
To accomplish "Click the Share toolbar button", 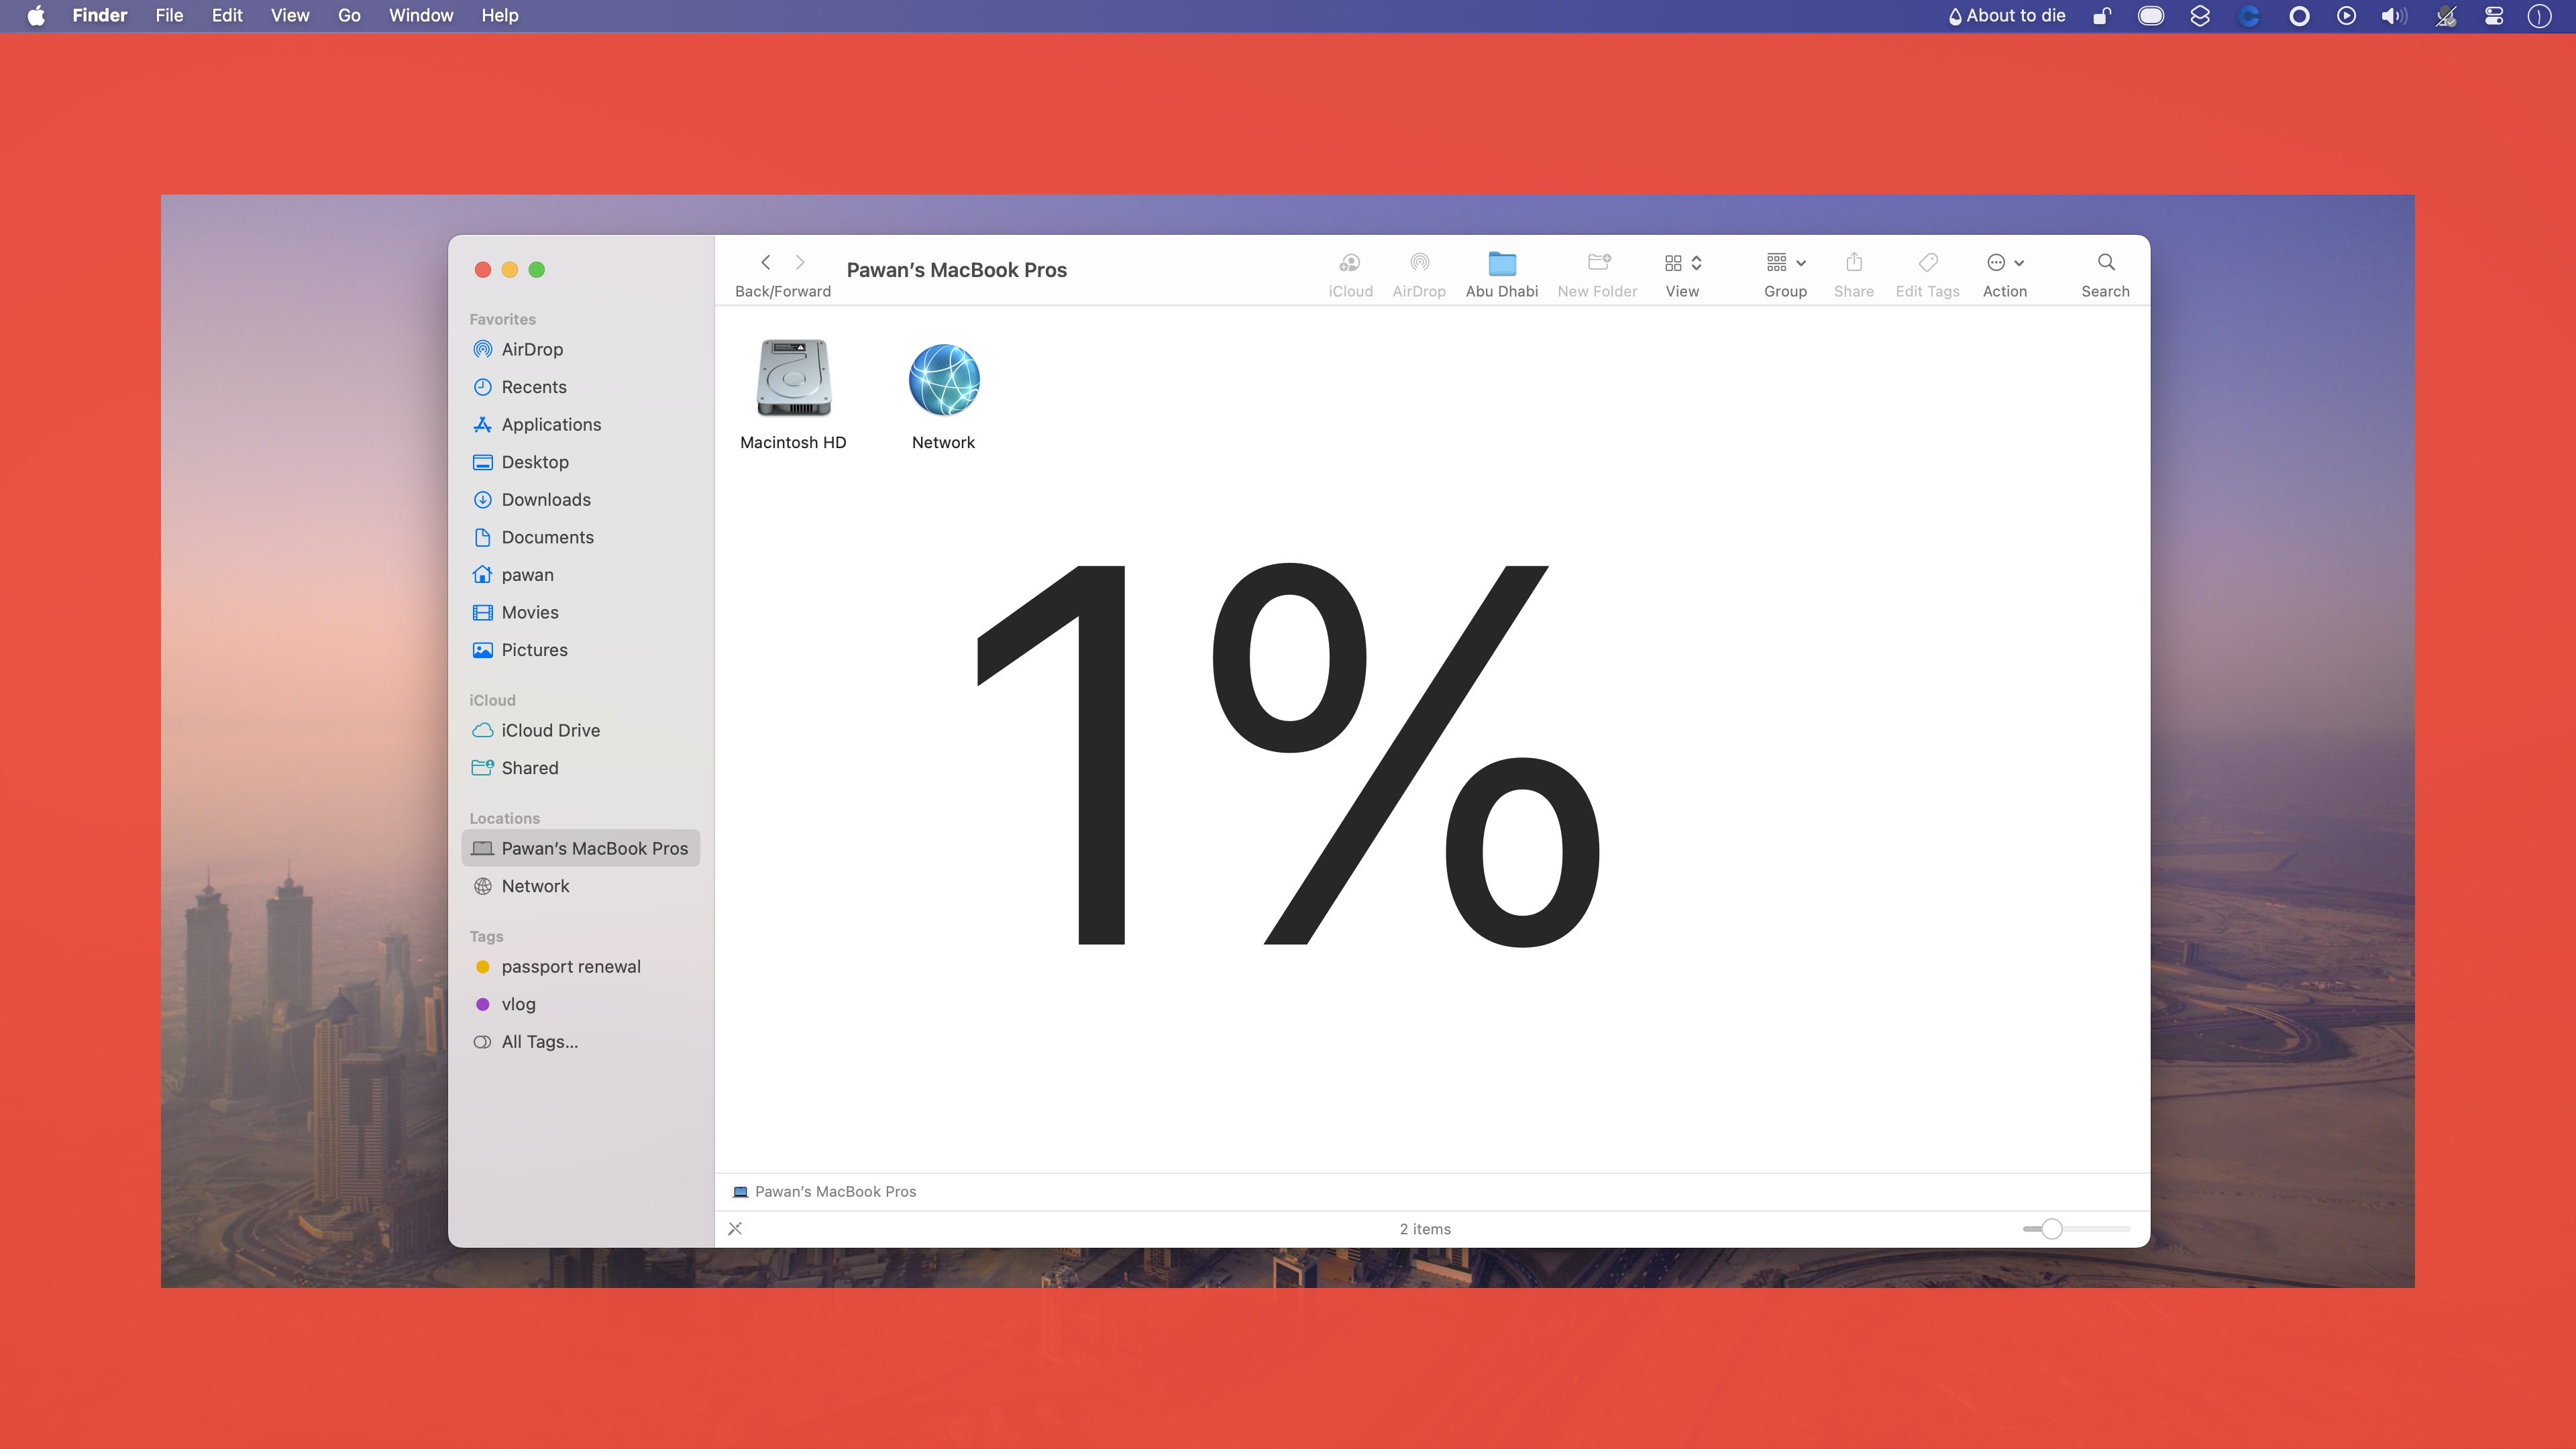I will click(x=1853, y=274).
